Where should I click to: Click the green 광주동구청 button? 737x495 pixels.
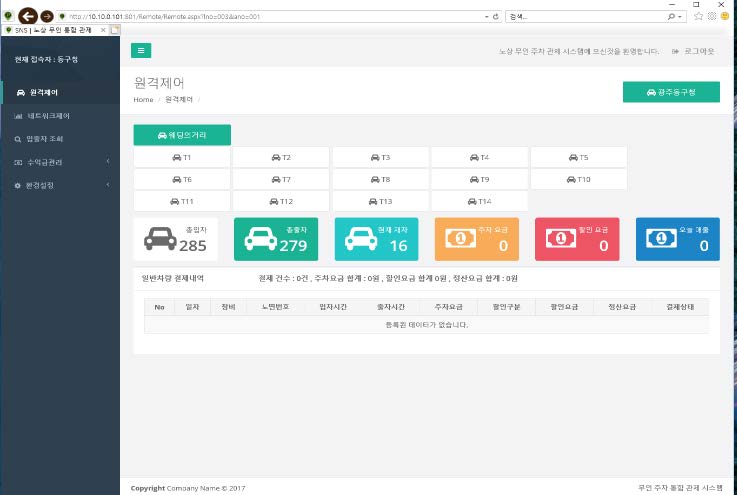coord(670,92)
